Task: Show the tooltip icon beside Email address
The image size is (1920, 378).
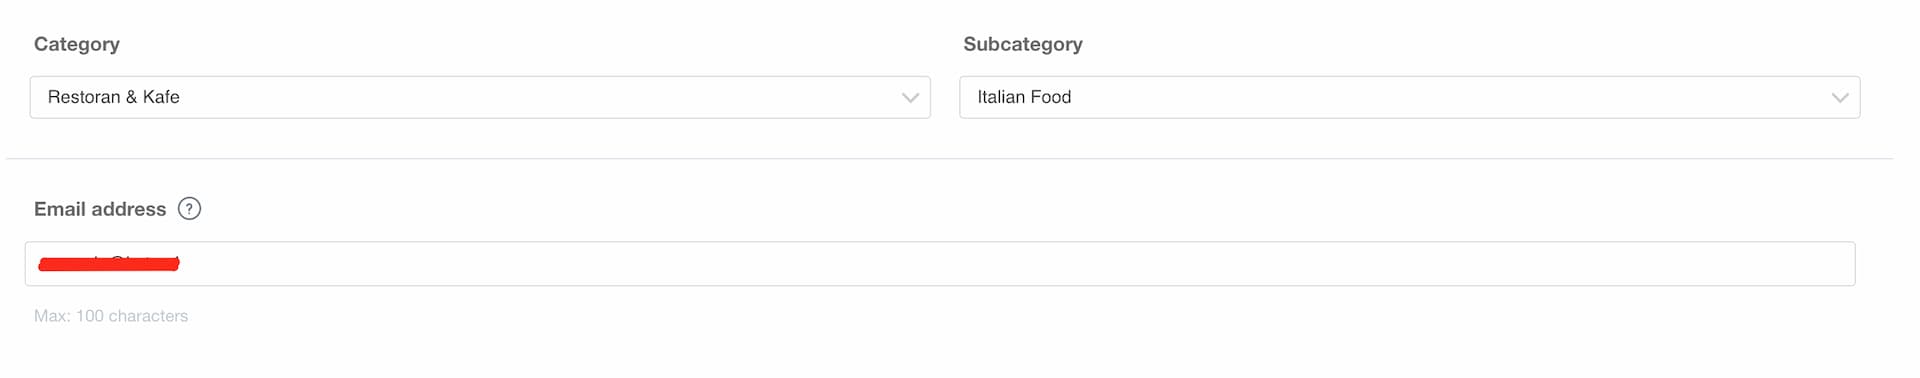Action: tap(189, 209)
